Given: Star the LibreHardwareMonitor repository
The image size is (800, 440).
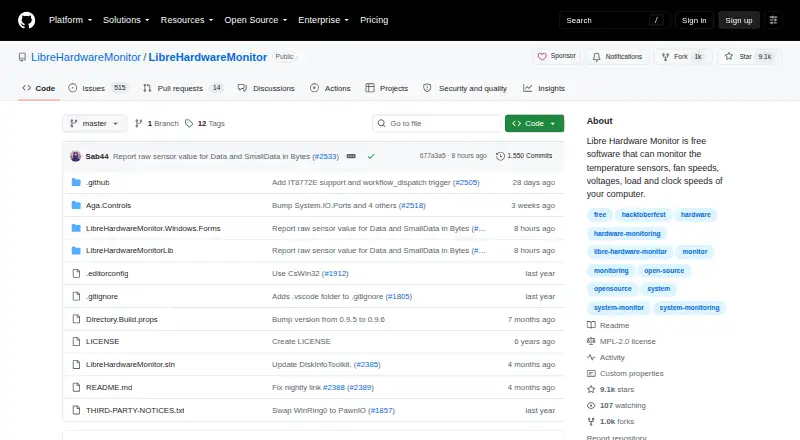Looking at the screenshot, I should pos(749,57).
